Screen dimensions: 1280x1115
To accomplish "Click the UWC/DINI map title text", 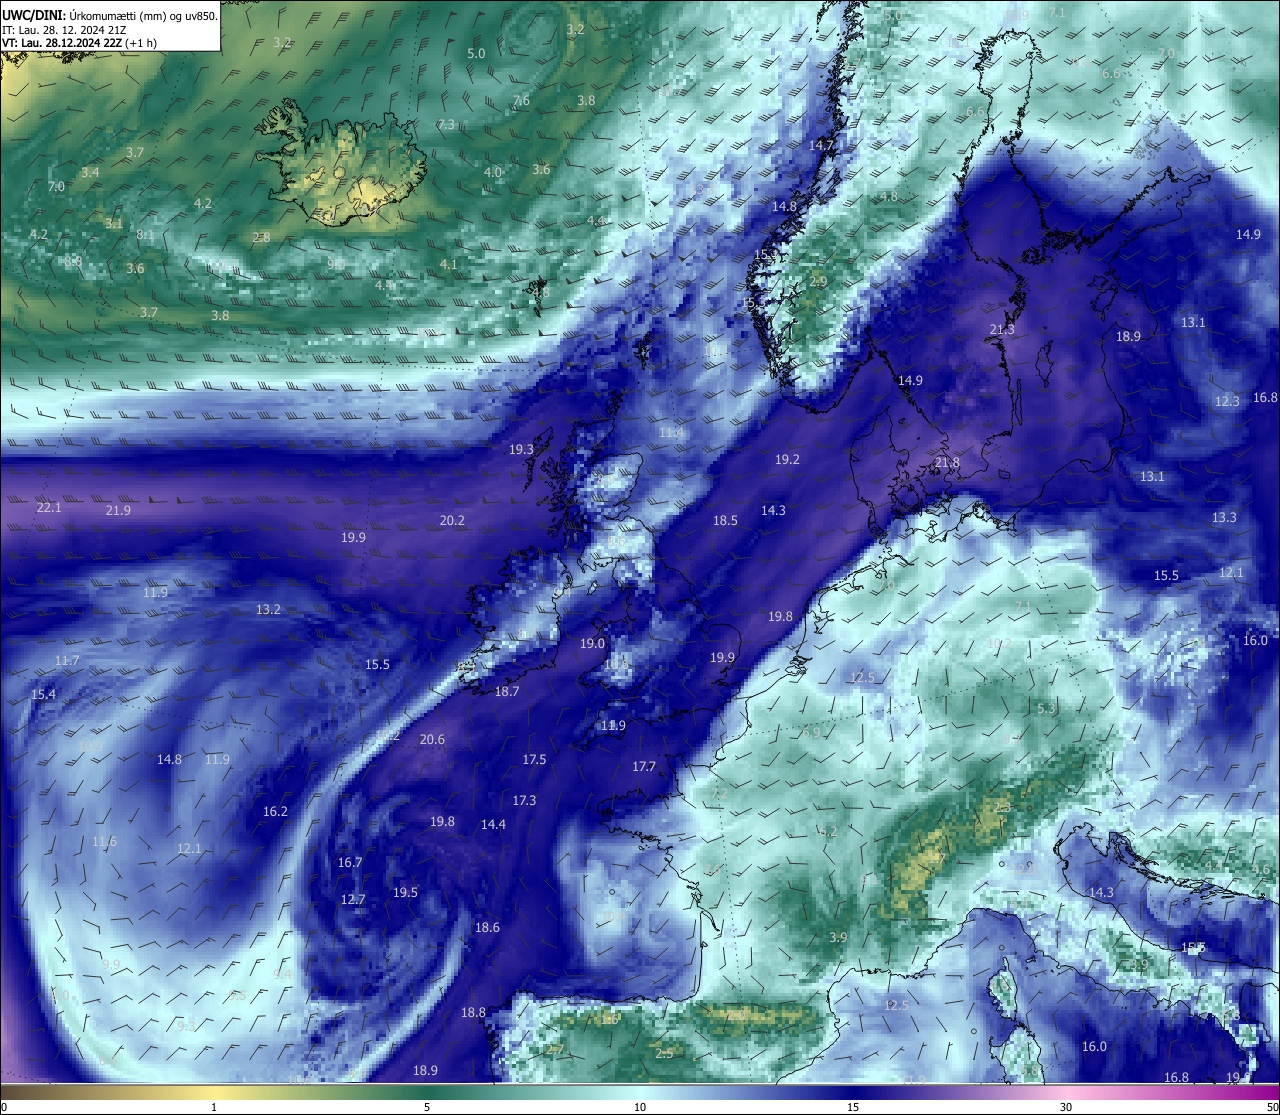I will pos(110,15).
